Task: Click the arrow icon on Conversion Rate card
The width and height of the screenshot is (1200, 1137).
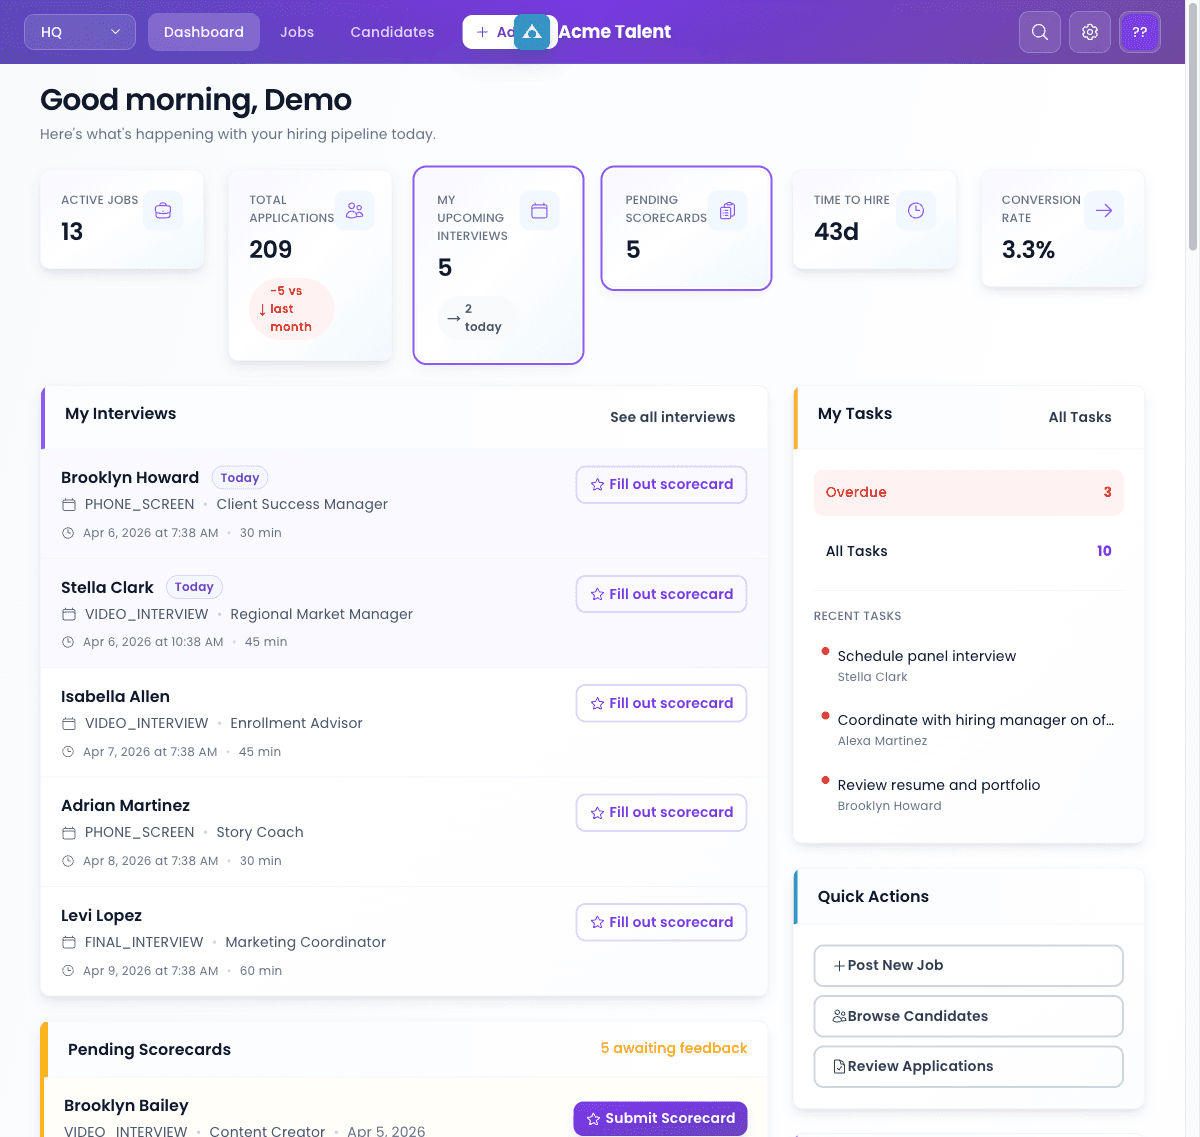Action: pyautogui.click(x=1104, y=210)
